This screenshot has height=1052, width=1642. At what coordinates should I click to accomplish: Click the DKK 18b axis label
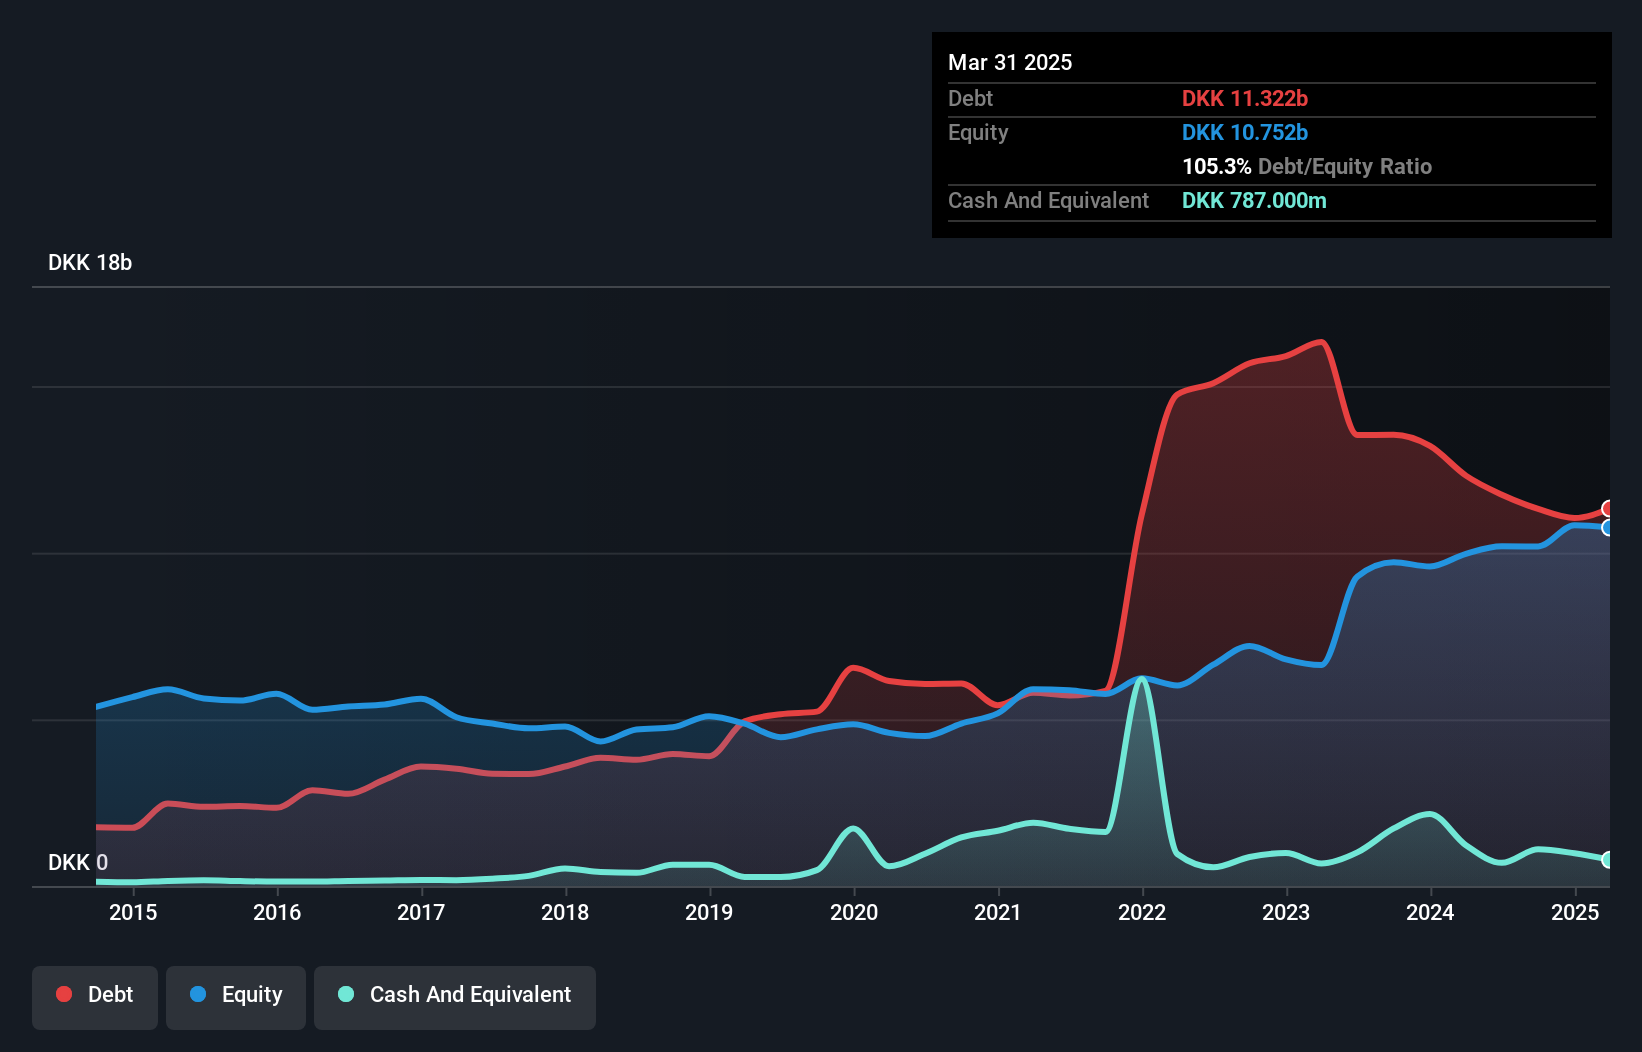point(89,262)
